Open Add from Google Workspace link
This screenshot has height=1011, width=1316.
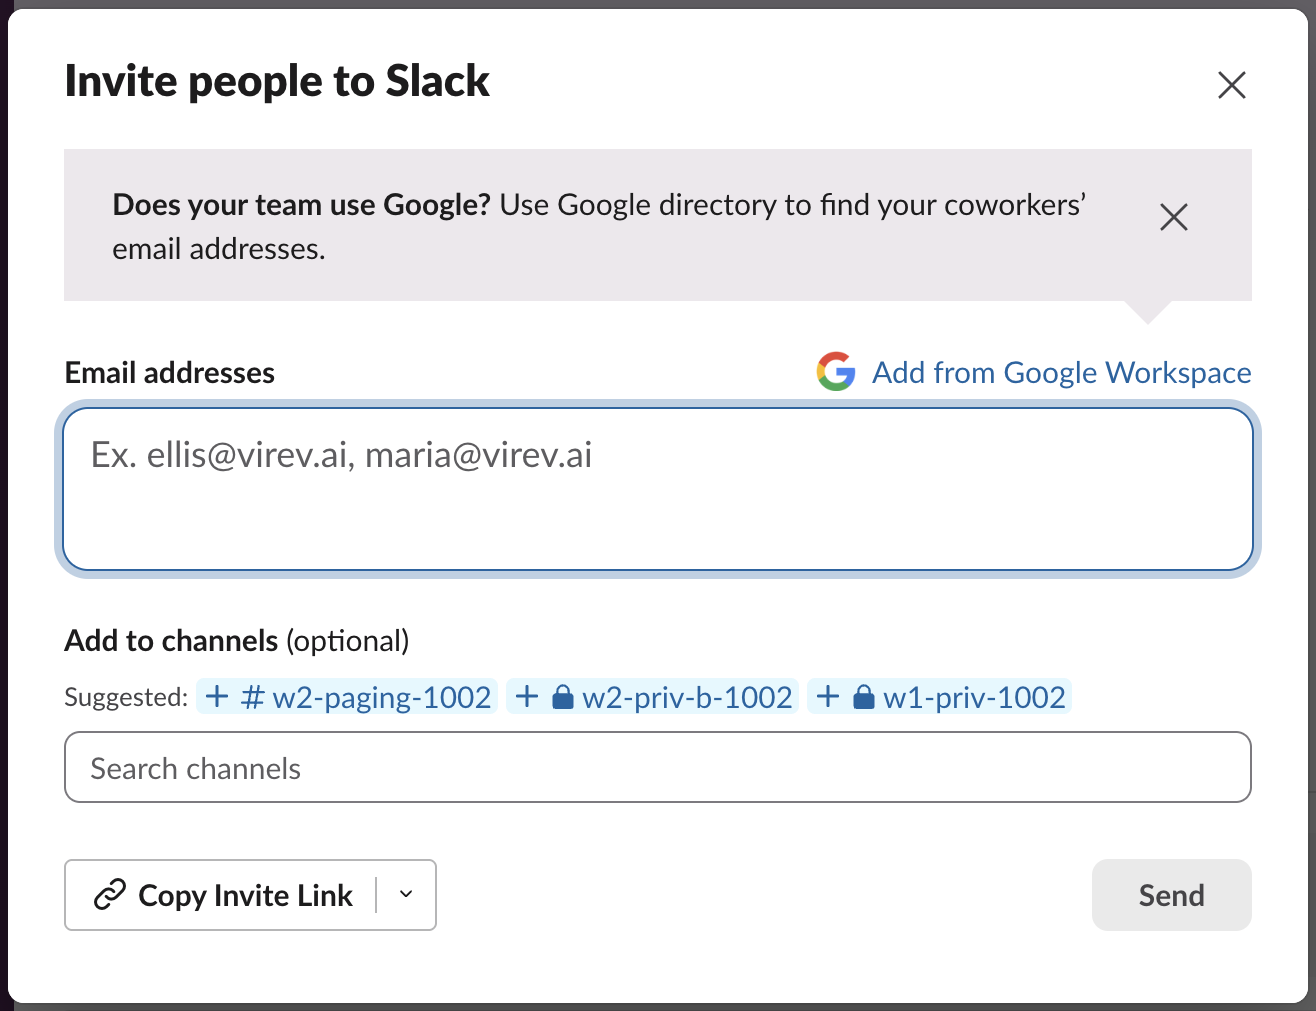[x=1061, y=373]
